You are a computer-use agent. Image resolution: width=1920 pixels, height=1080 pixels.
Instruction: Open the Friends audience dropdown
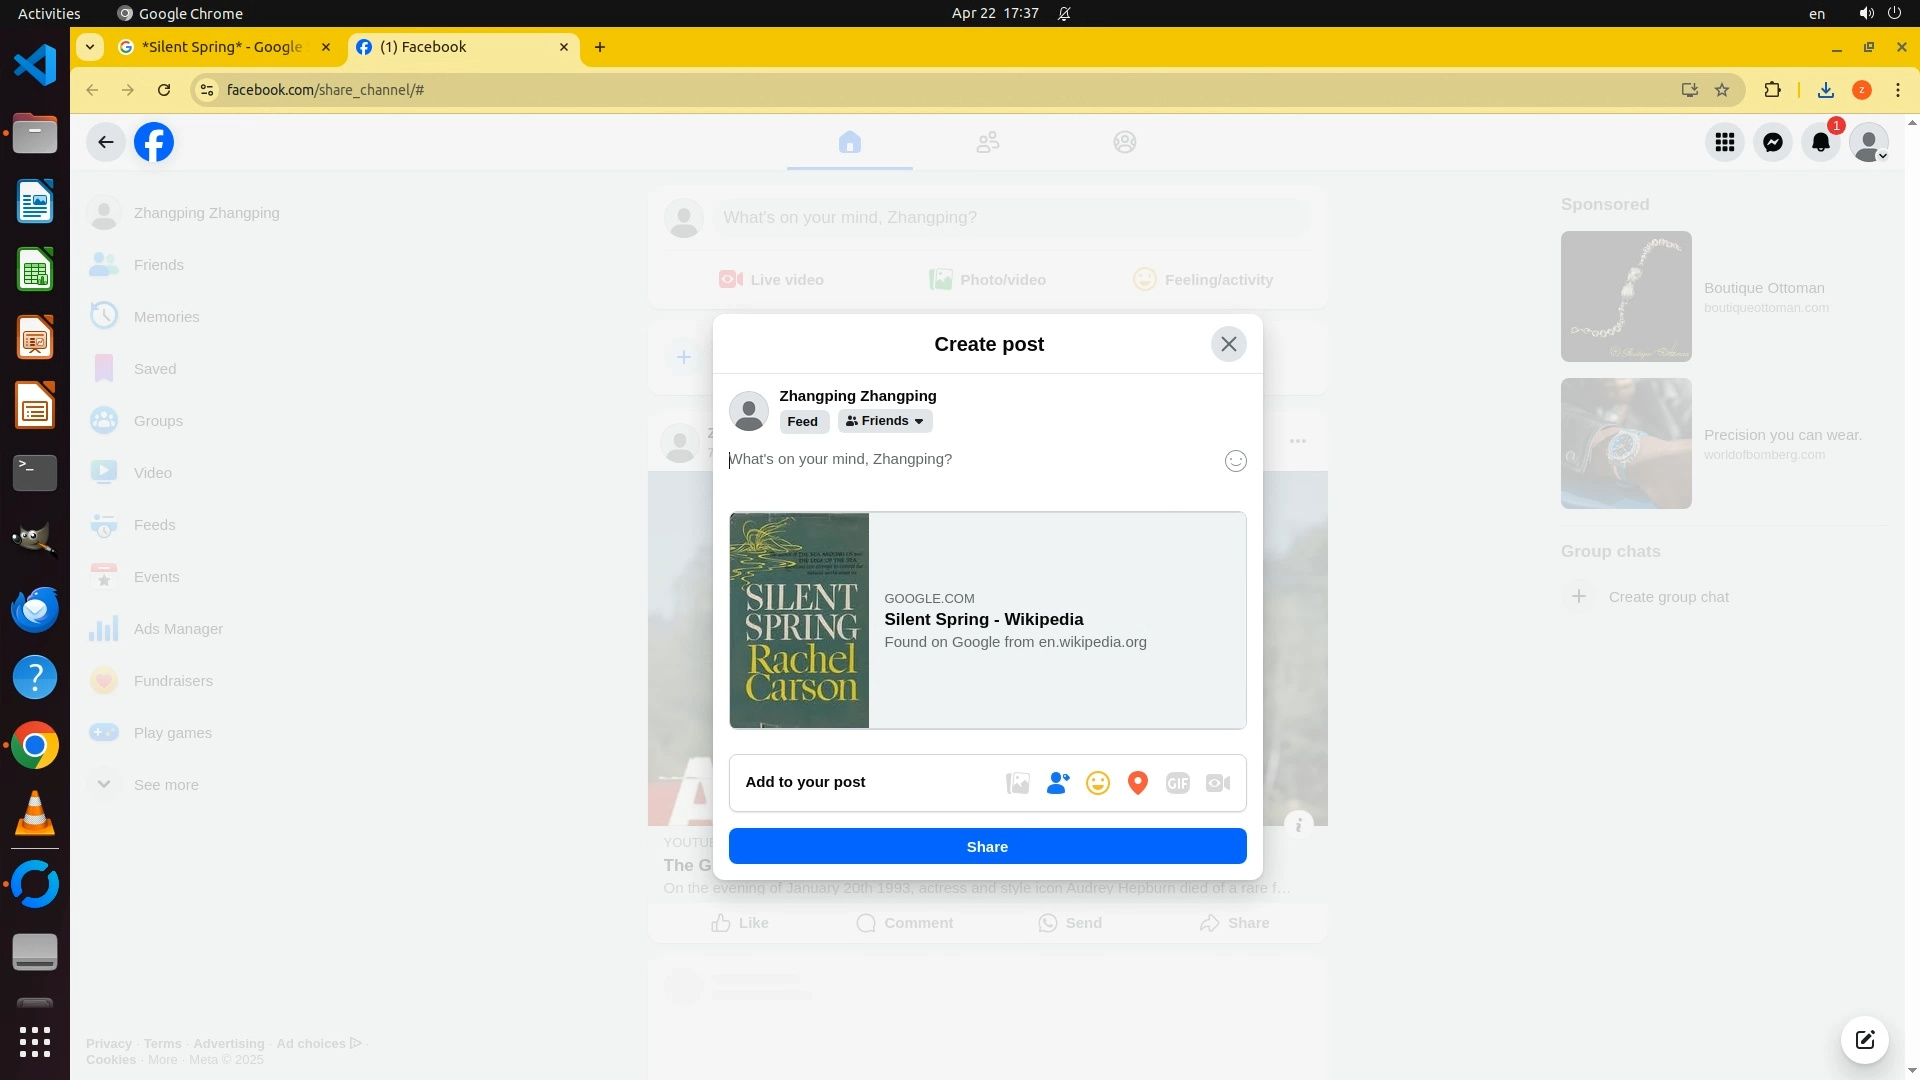point(885,421)
